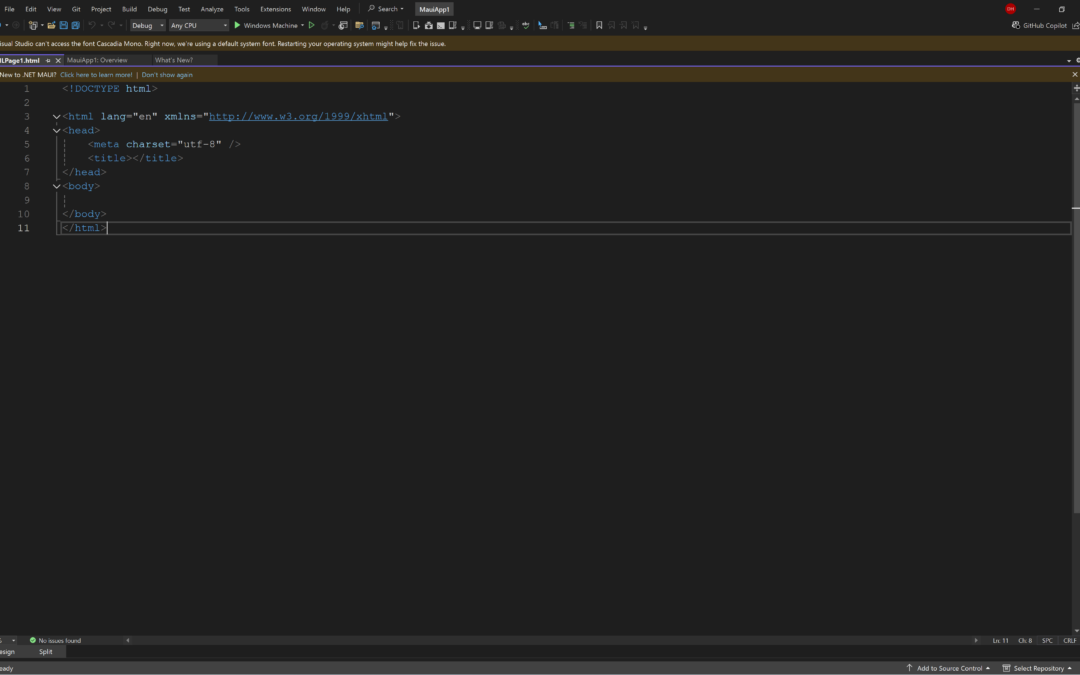Viewport: 1080px width, 675px height.
Task: Click the Undo icon in the toolbar
Action: pyautogui.click(x=92, y=25)
